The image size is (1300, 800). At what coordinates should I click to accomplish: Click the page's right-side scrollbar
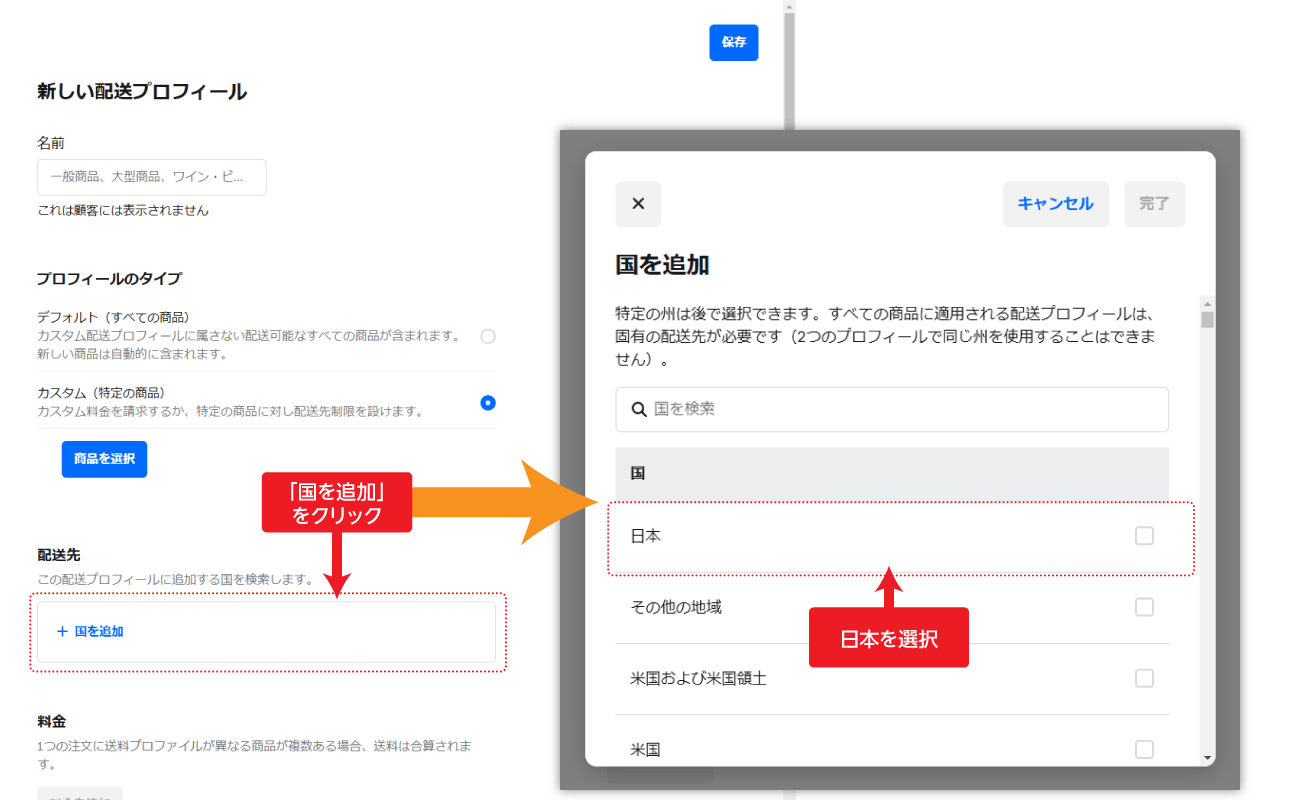790,60
